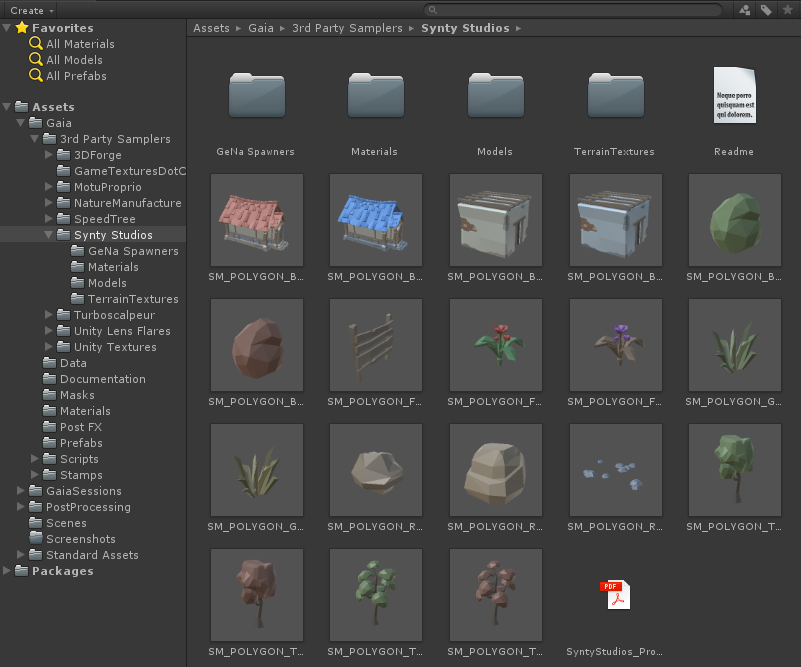Open the TerrainTextures folder icon
Image resolution: width=801 pixels, height=667 pixels.
pyautogui.click(x=615, y=96)
